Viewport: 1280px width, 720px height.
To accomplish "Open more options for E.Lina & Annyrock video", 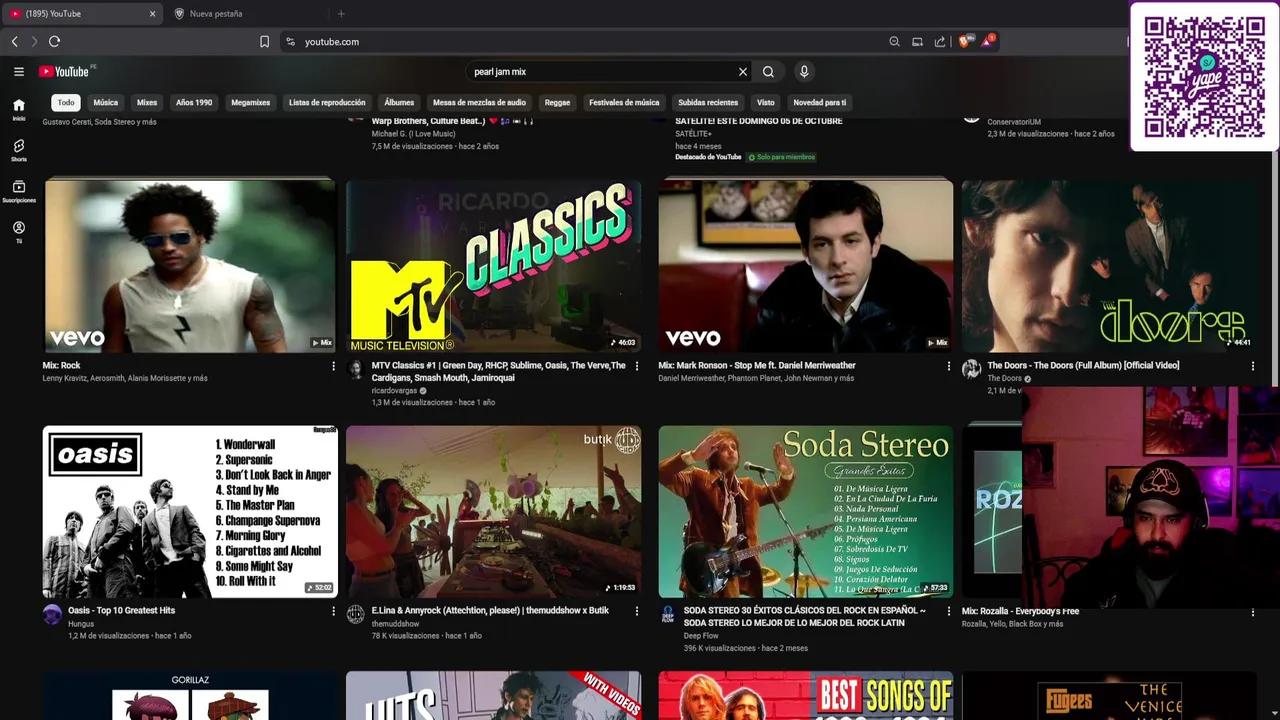I will pyautogui.click(x=637, y=611).
